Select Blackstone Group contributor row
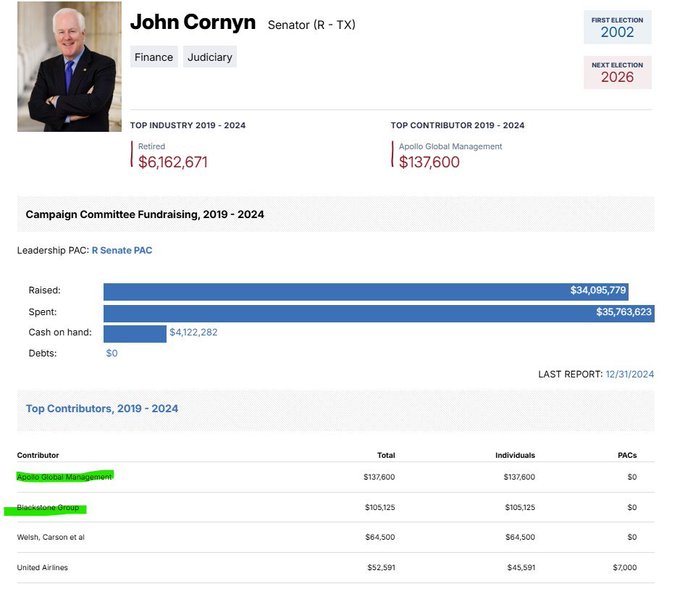 coord(47,508)
